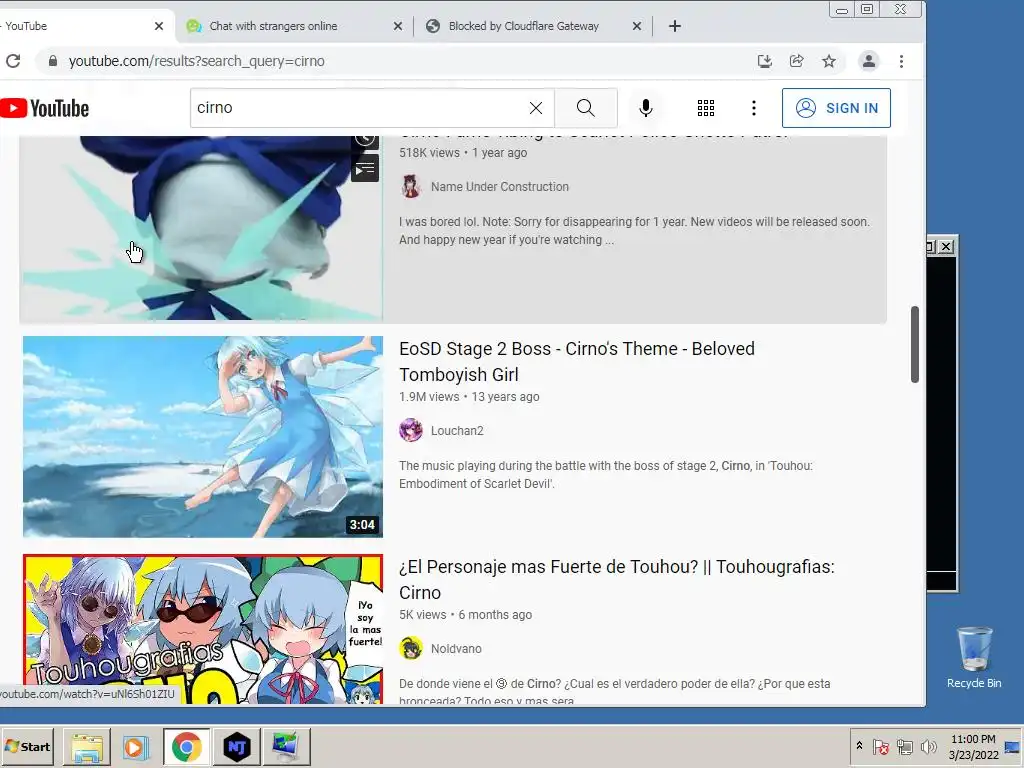Click '518K views' text on first video

click(x=429, y=153)
